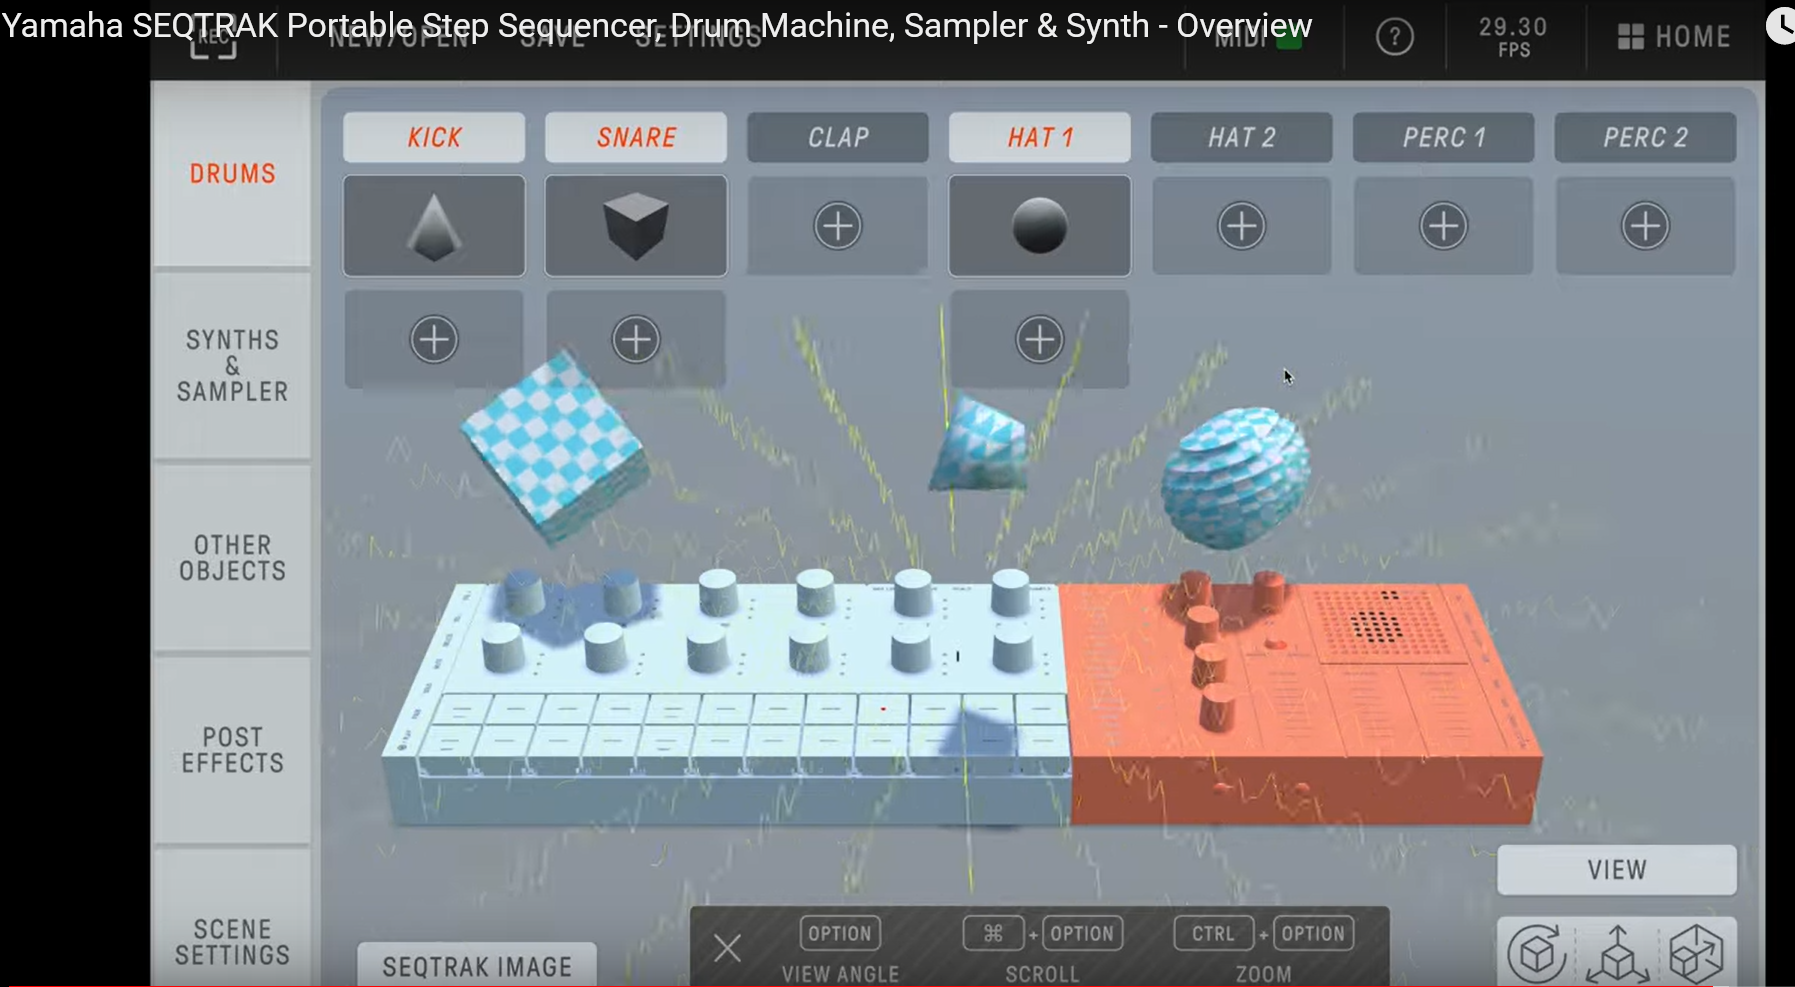Select the sphere object in the HAT 1 slot
Screen dimensions: 1795x987
tap(1040, 226)
